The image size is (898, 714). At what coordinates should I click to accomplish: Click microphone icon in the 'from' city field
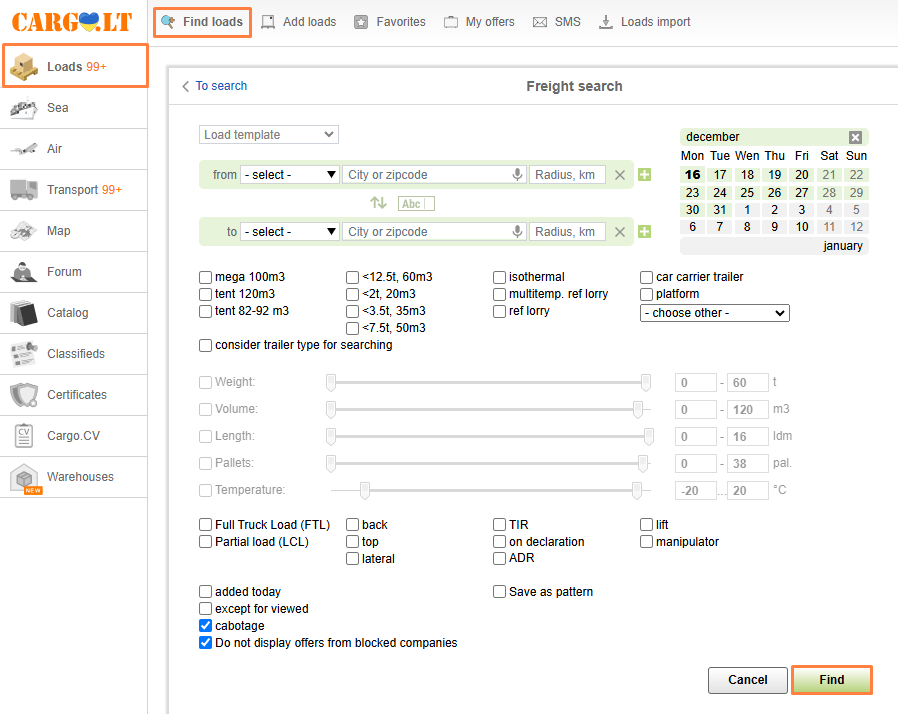coord(517,175)
